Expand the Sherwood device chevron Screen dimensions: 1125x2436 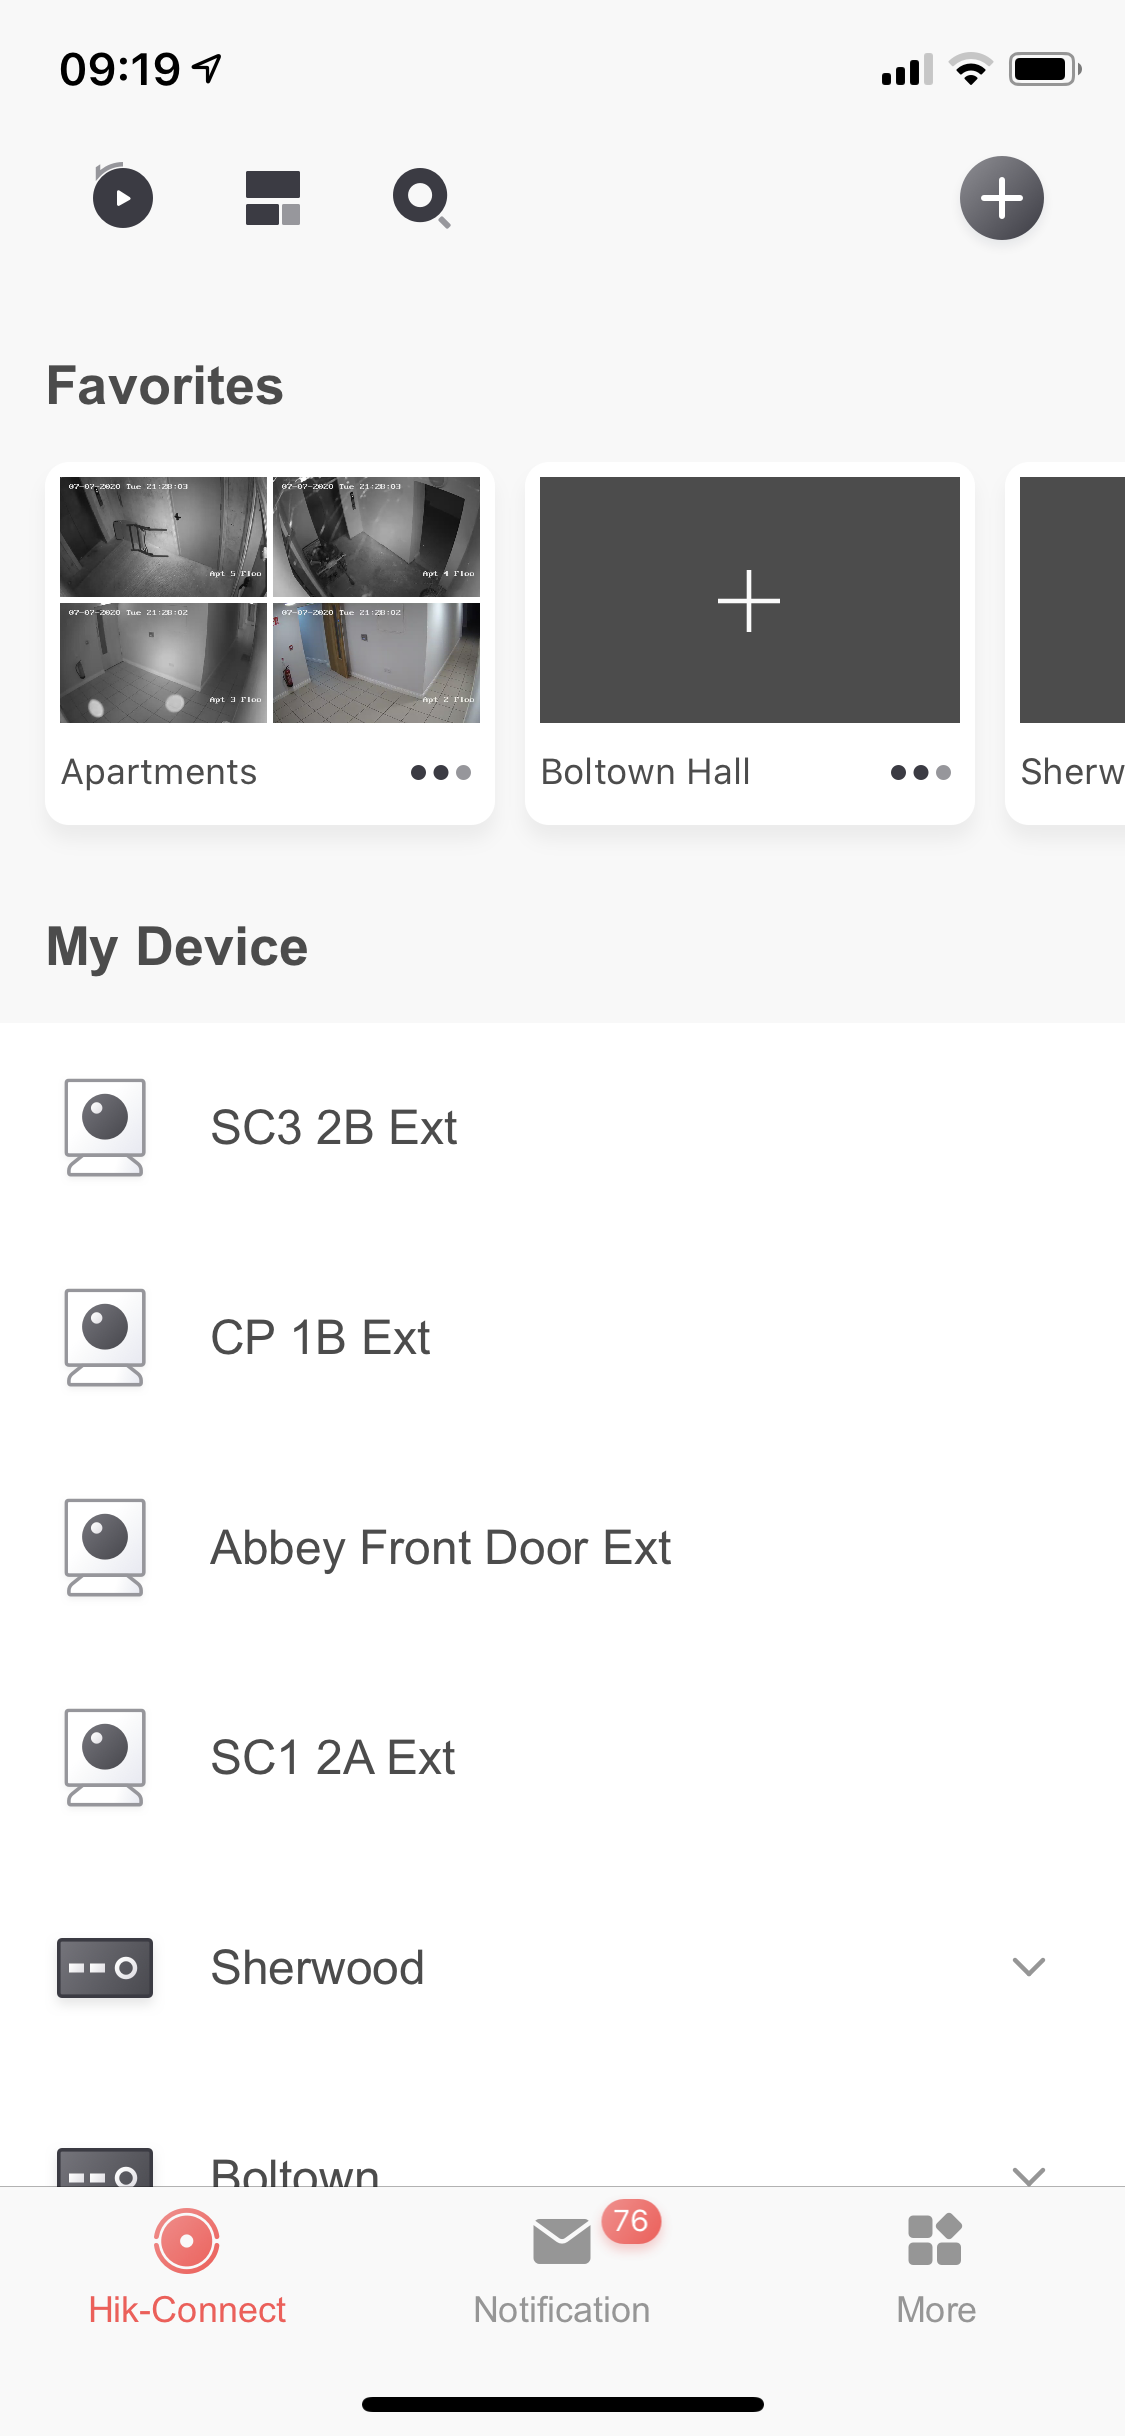pos(1028,1967)
